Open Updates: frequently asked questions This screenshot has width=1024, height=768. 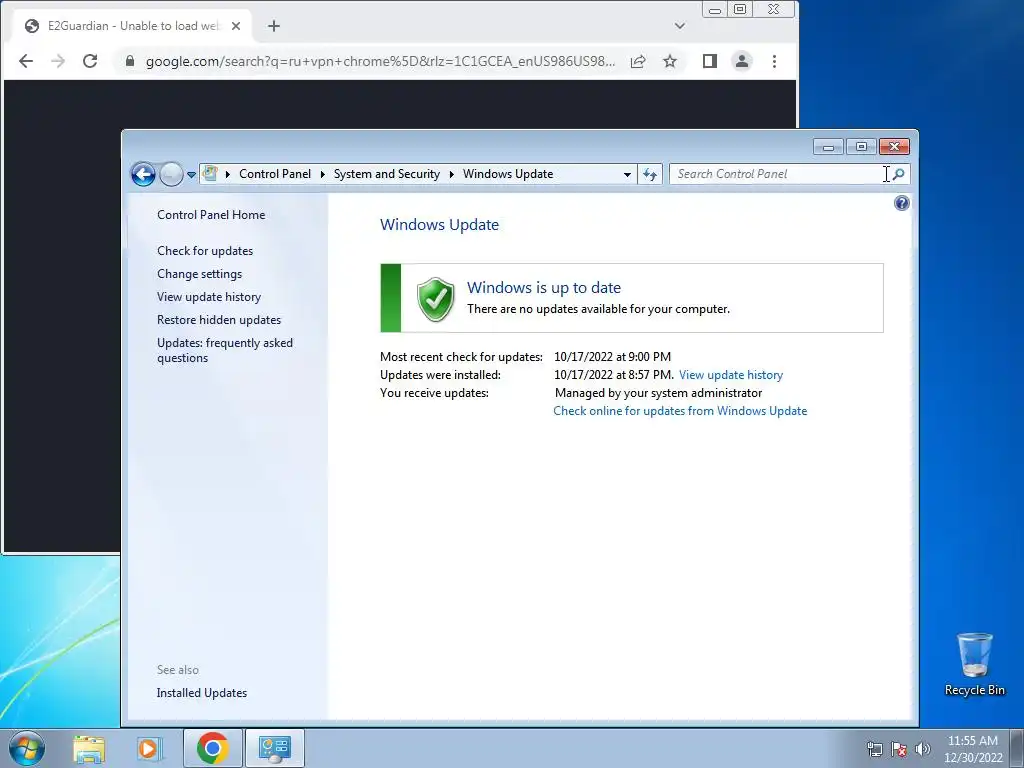tap(225, 350)
